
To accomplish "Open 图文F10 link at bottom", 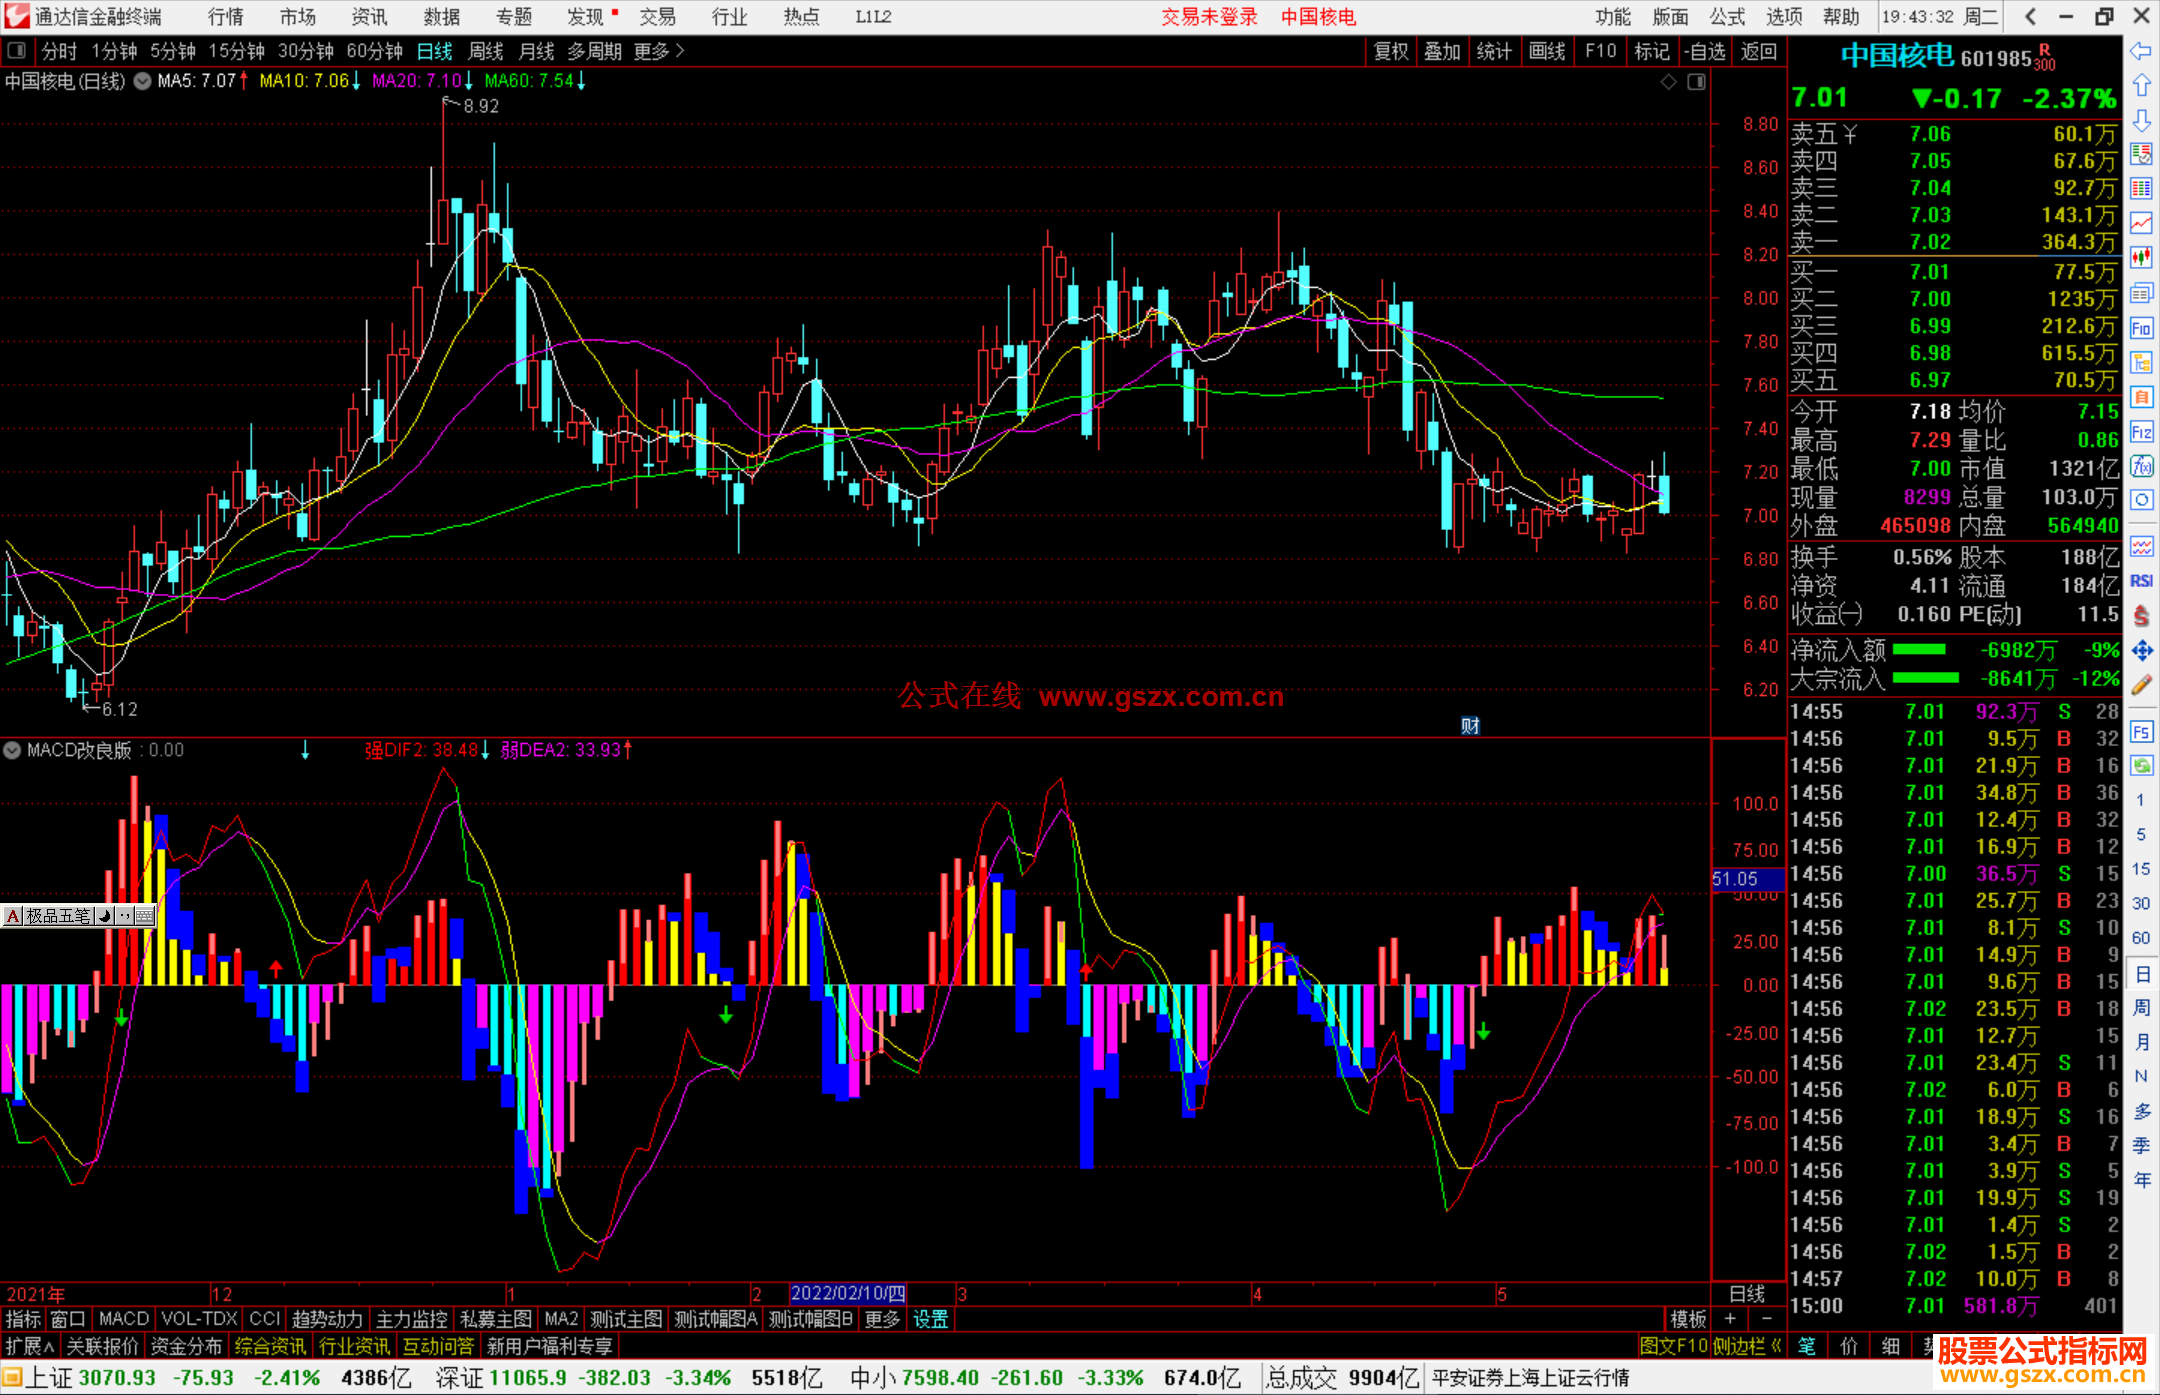I will (x=1674, y=1347).
